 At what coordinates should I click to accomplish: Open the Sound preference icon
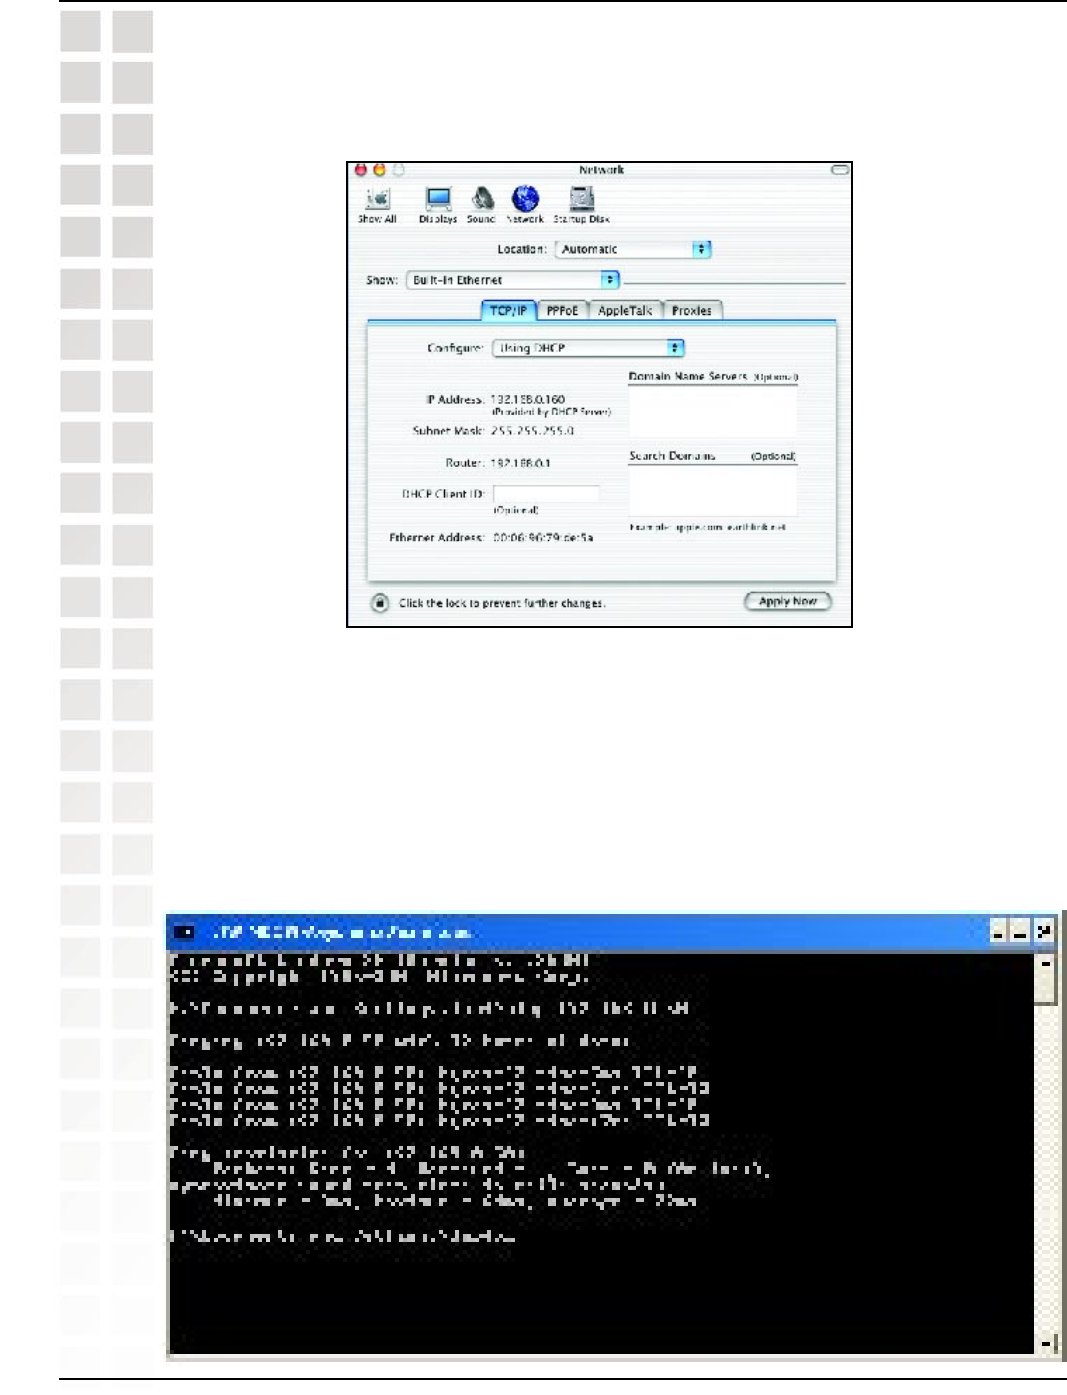tap(482, 205)
